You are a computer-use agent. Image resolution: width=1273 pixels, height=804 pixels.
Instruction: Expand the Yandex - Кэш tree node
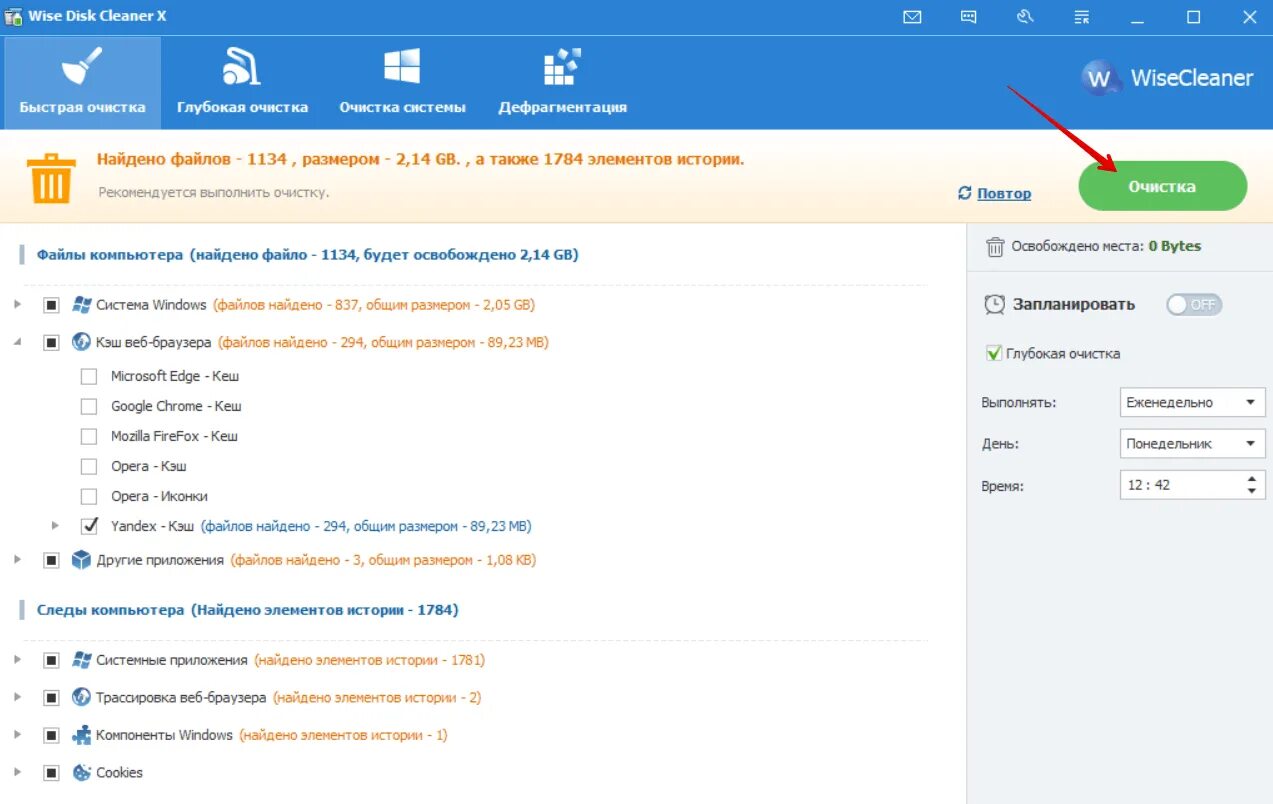click(x=55, y=525)
